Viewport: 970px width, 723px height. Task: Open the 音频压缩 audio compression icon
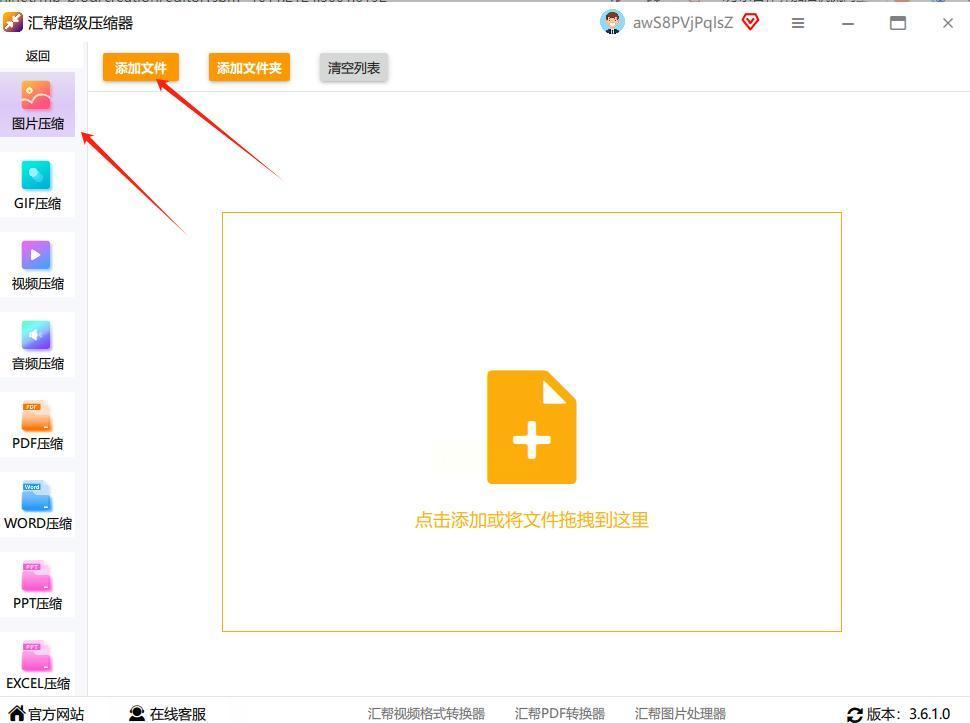point(36,335)
